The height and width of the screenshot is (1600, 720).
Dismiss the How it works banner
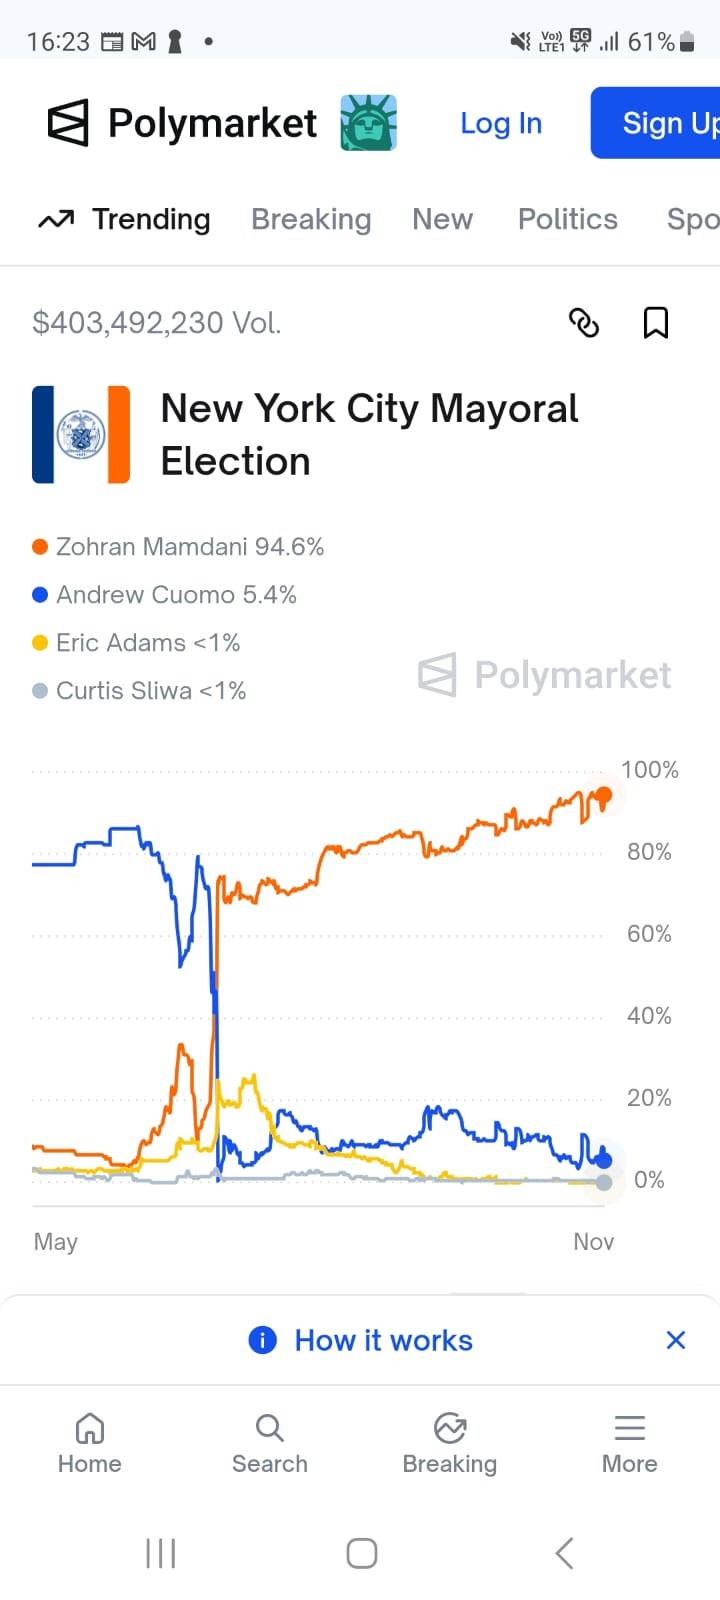point(676,1340)
